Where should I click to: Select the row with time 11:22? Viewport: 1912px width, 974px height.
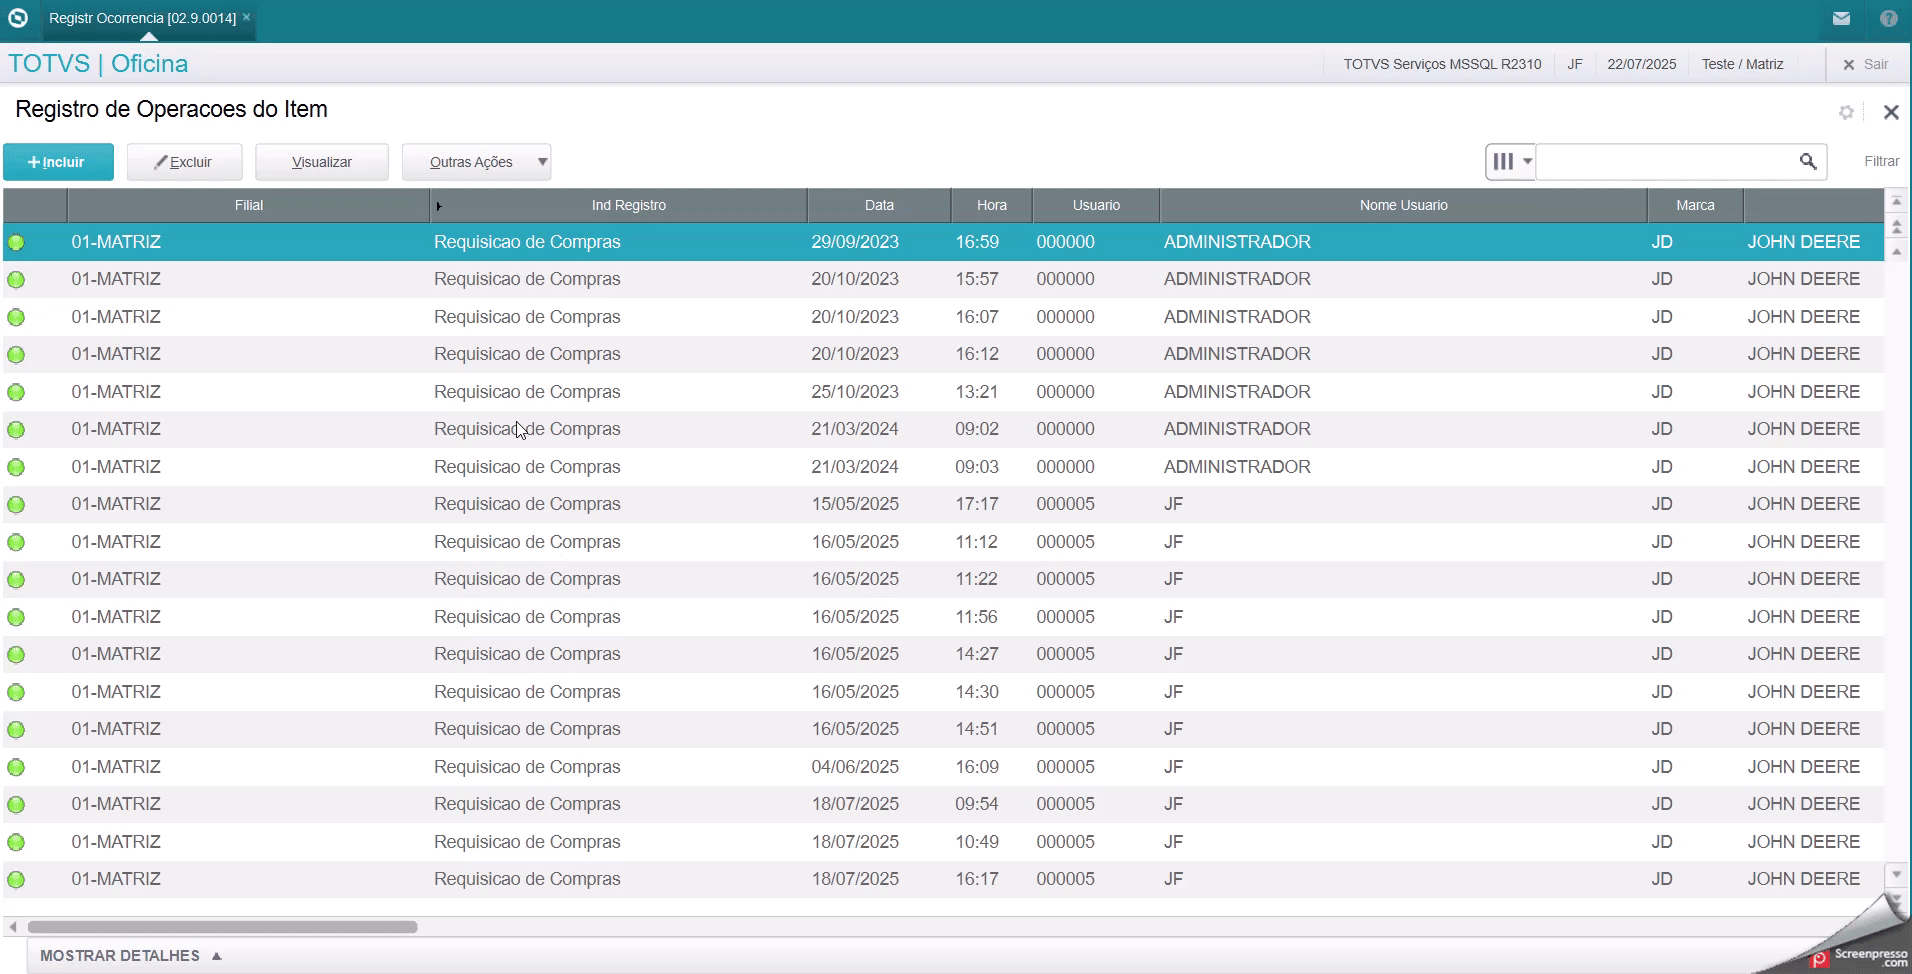pos(943,579)
